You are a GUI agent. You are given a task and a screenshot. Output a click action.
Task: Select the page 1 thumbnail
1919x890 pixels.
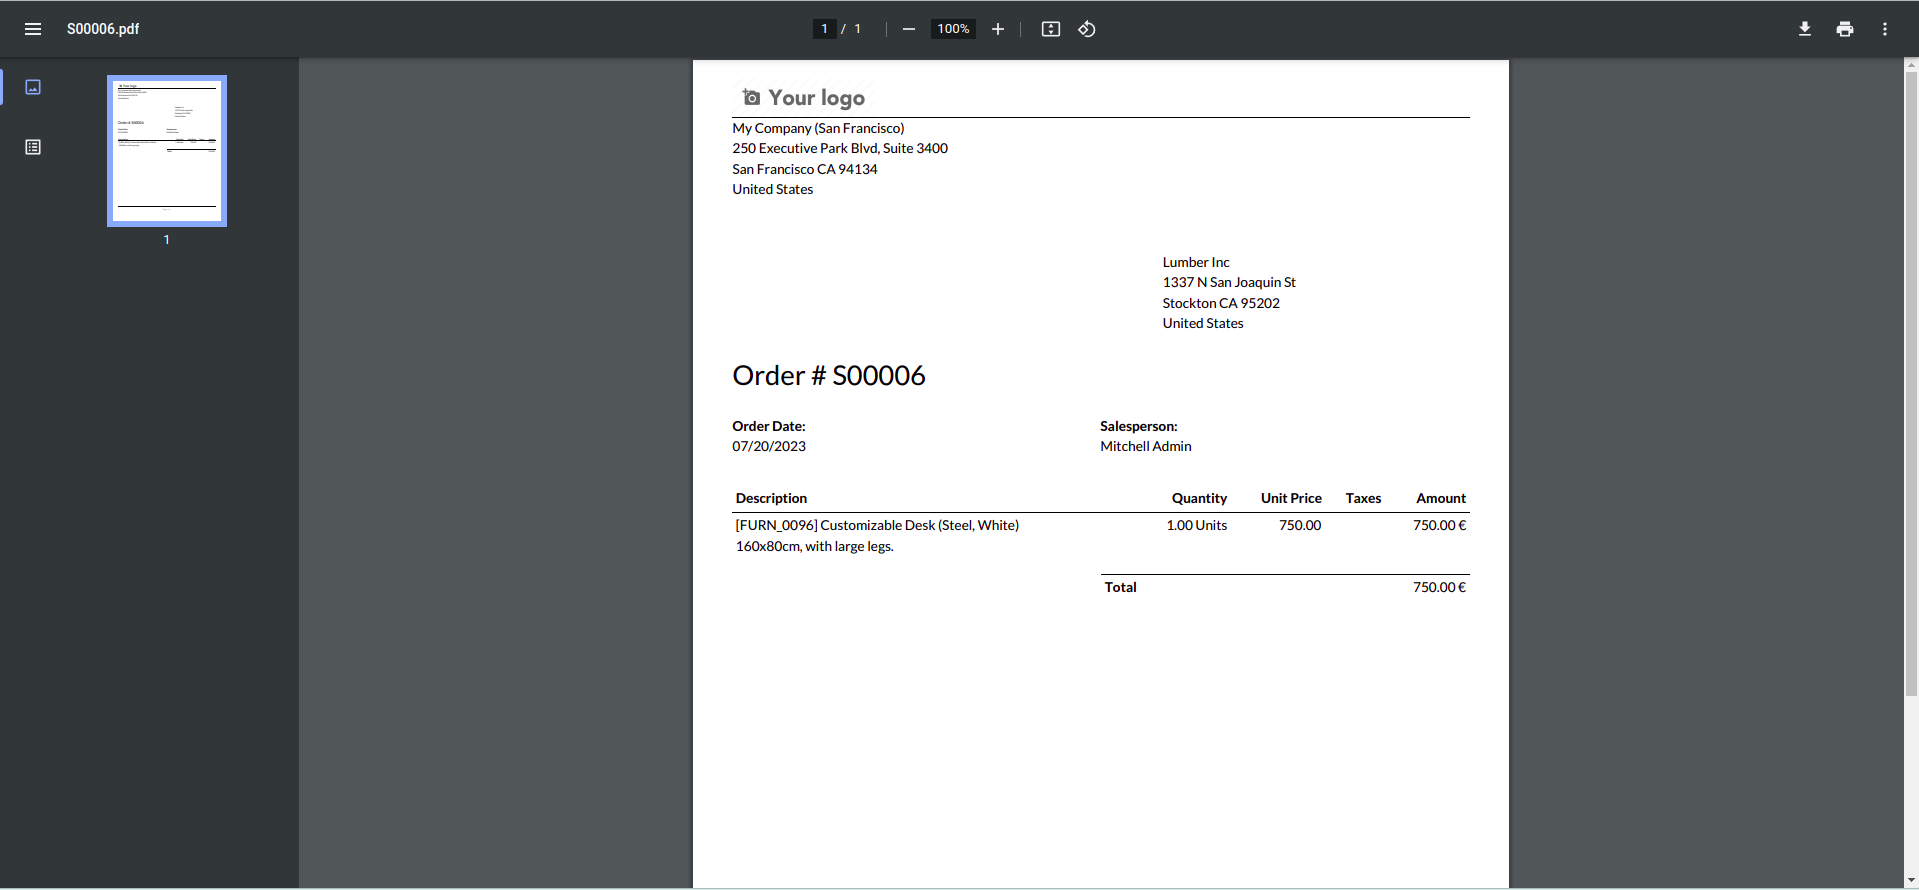click(x=167, y=151)
